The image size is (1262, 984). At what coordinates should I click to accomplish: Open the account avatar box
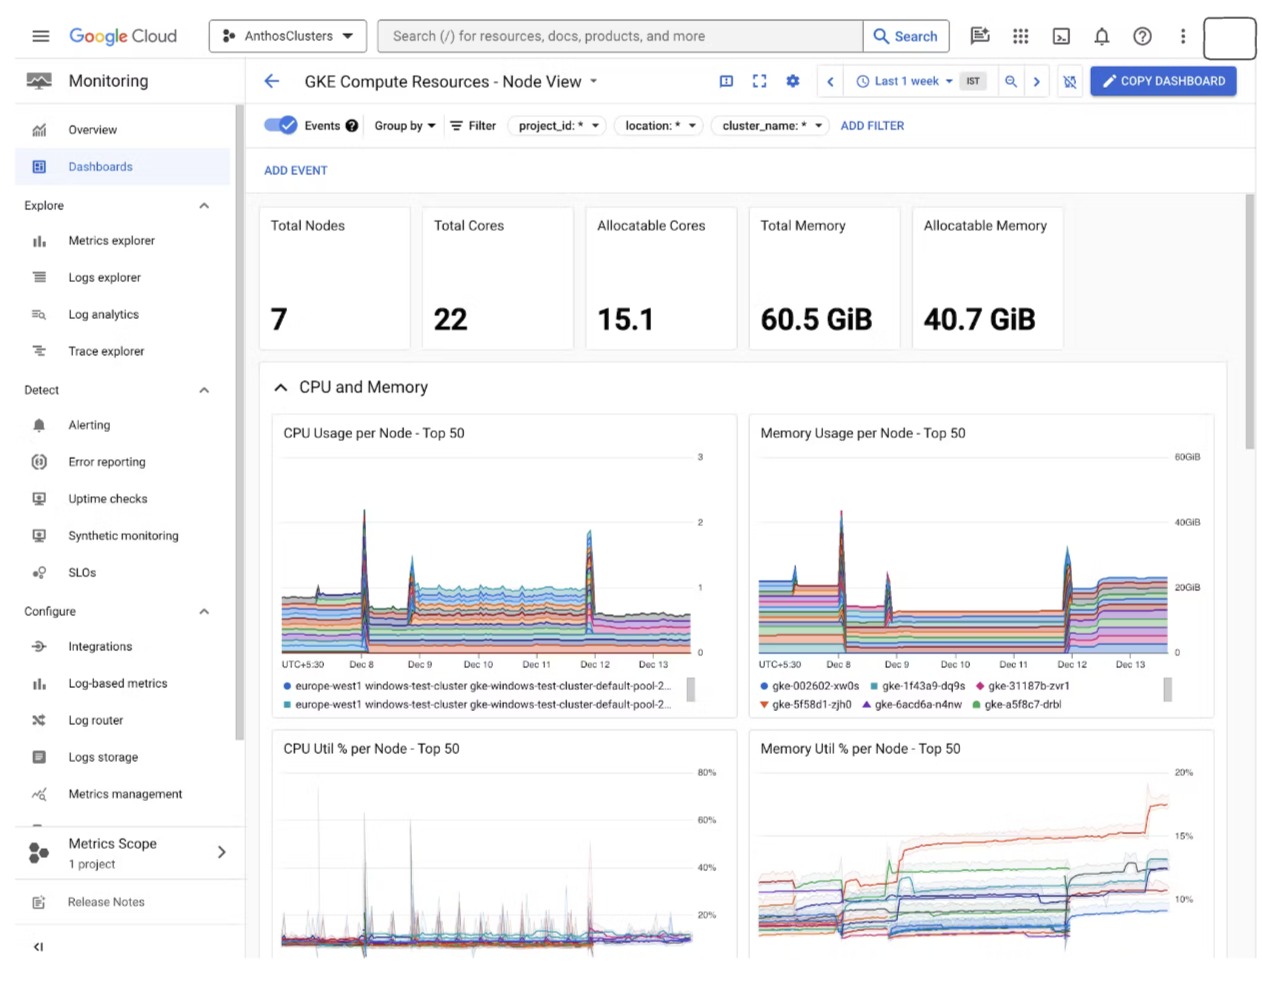[1229, 38]
